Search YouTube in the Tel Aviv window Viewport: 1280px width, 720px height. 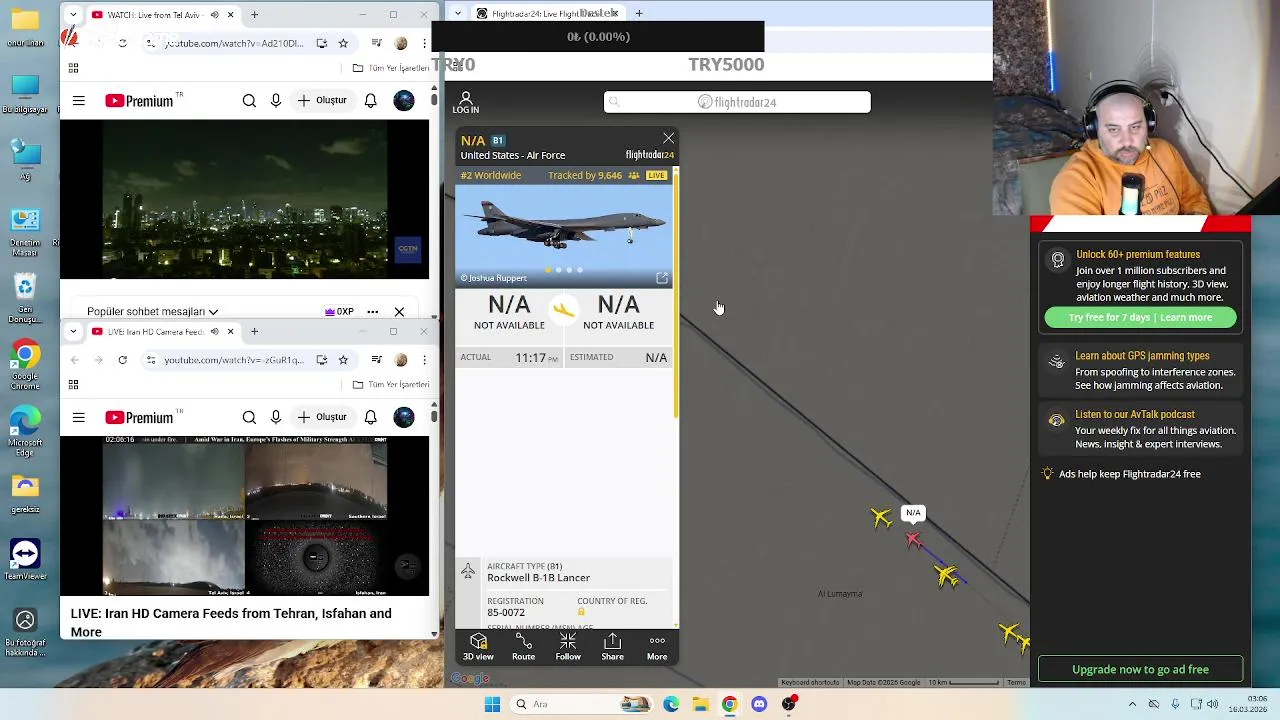[x=249, y=101]
